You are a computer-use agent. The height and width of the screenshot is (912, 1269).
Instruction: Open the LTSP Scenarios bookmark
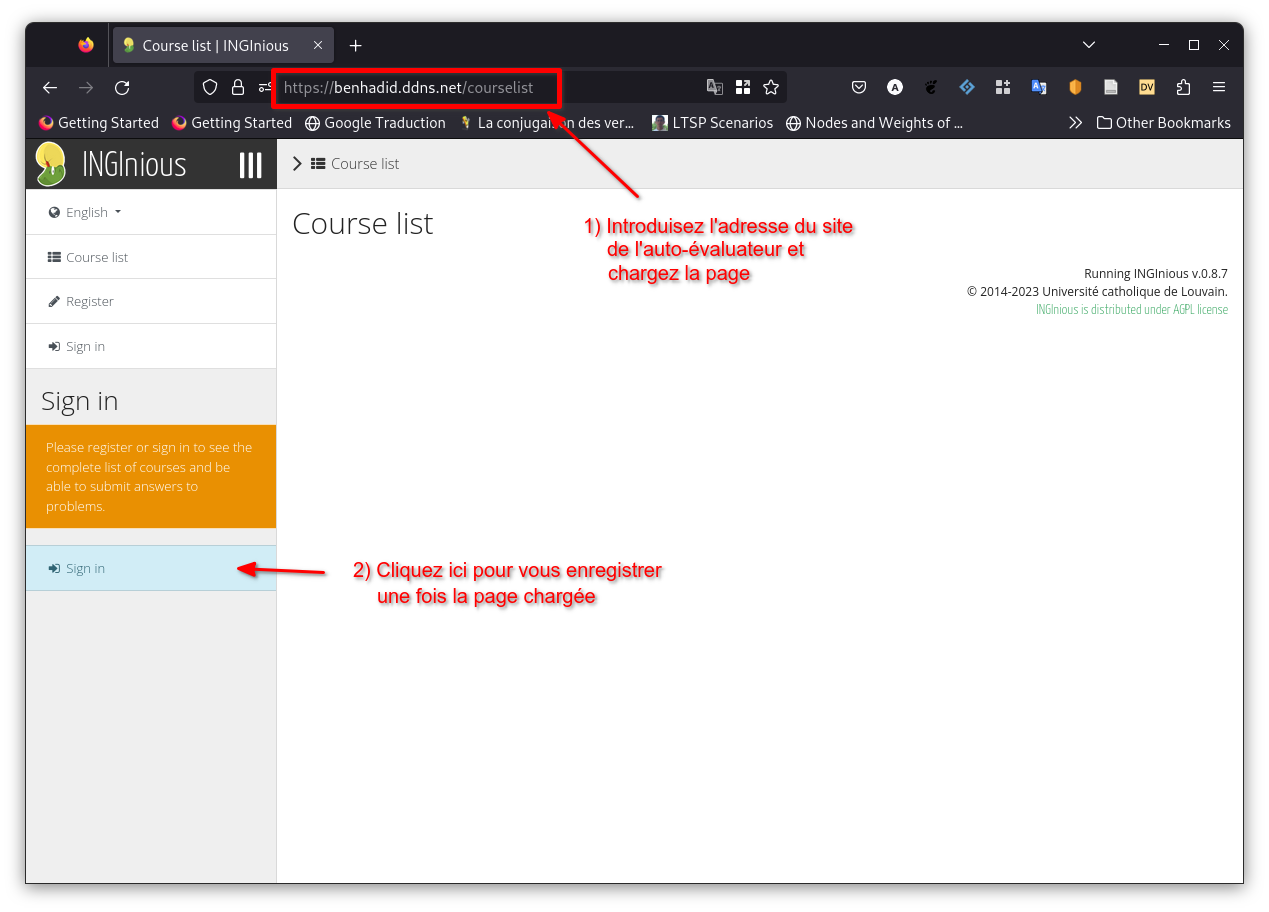(712, 123)
